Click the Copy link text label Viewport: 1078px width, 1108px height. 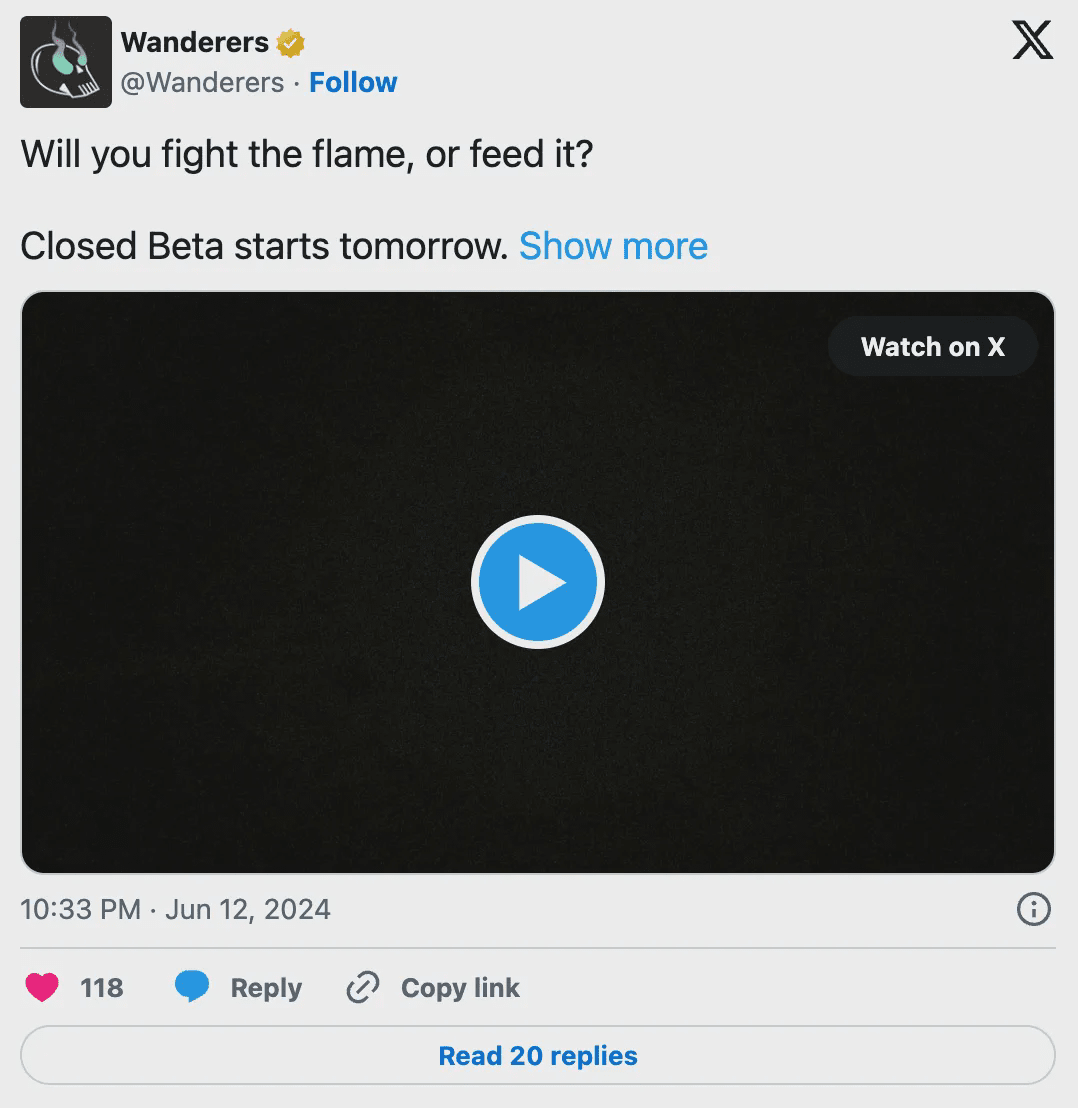click(460, 988)
